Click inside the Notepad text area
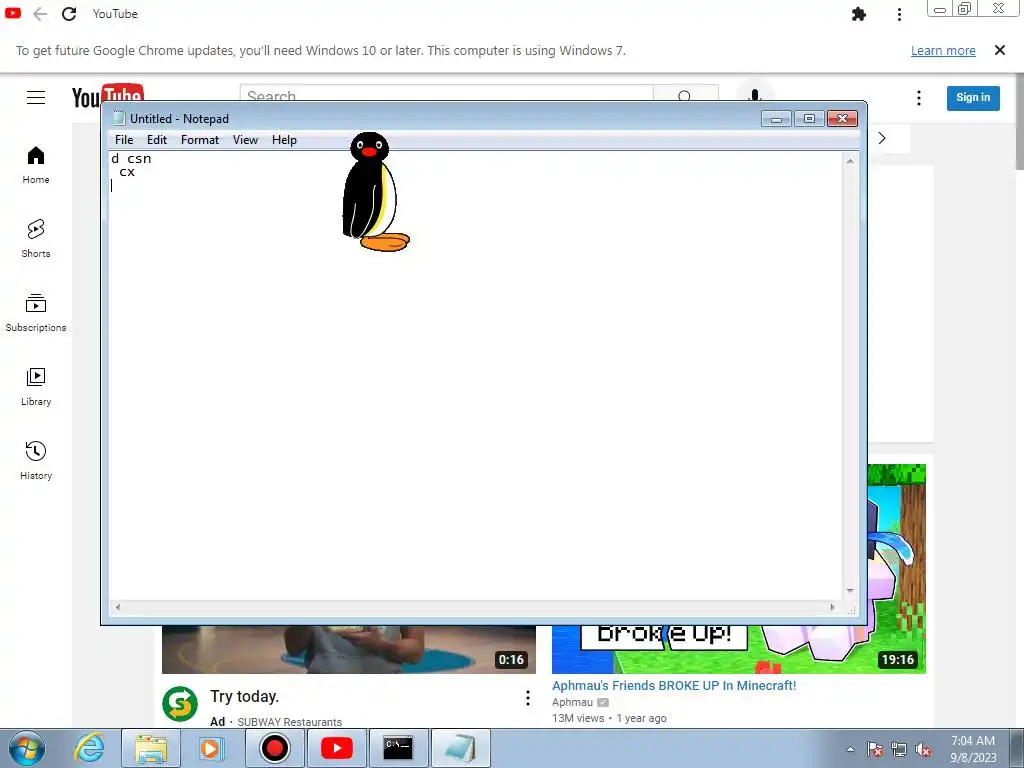1024x768 pixels. (x=475, y=376)
